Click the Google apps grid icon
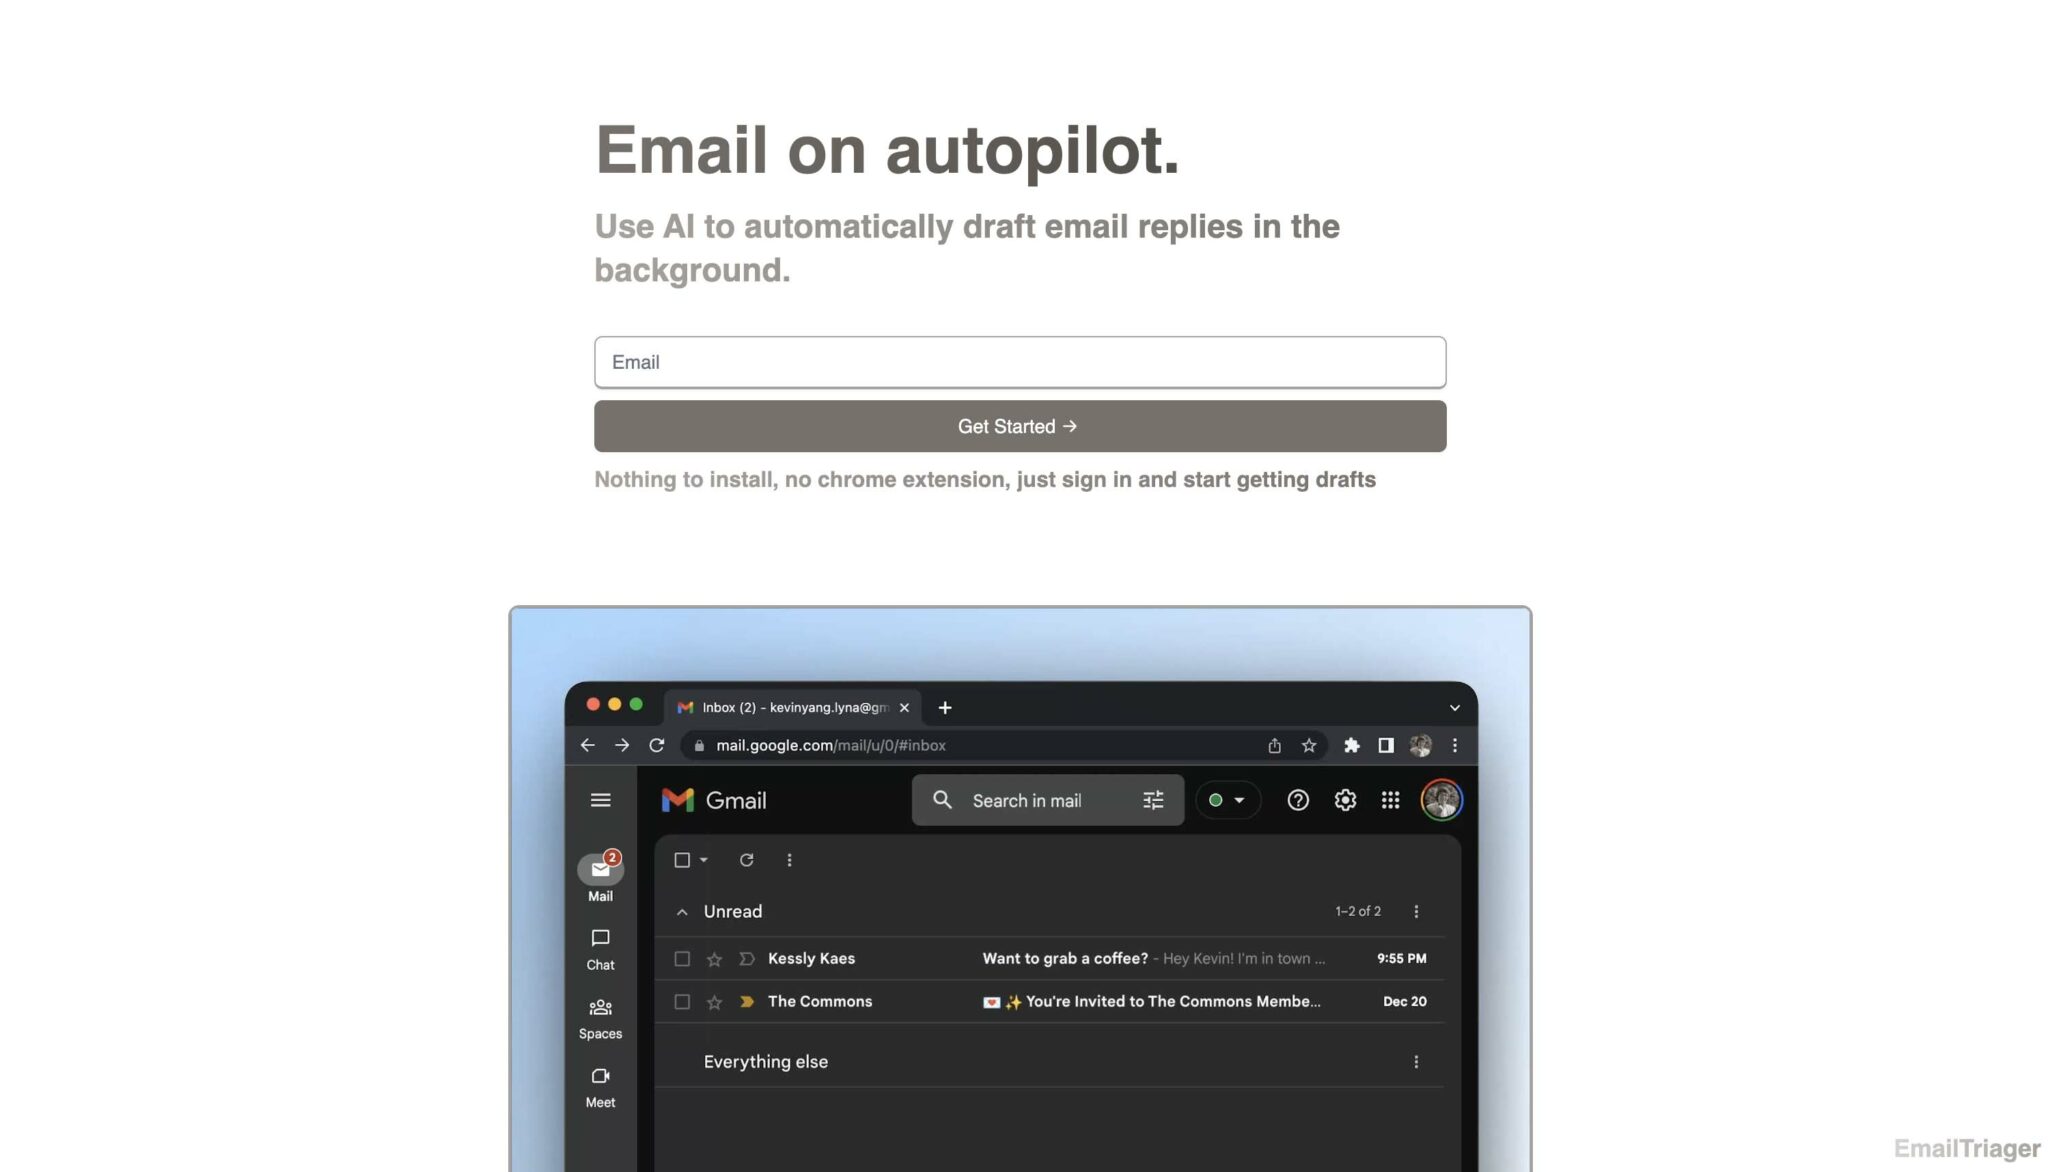The height and width of the screenshot is (1172, 2048). coord(1390,800)
